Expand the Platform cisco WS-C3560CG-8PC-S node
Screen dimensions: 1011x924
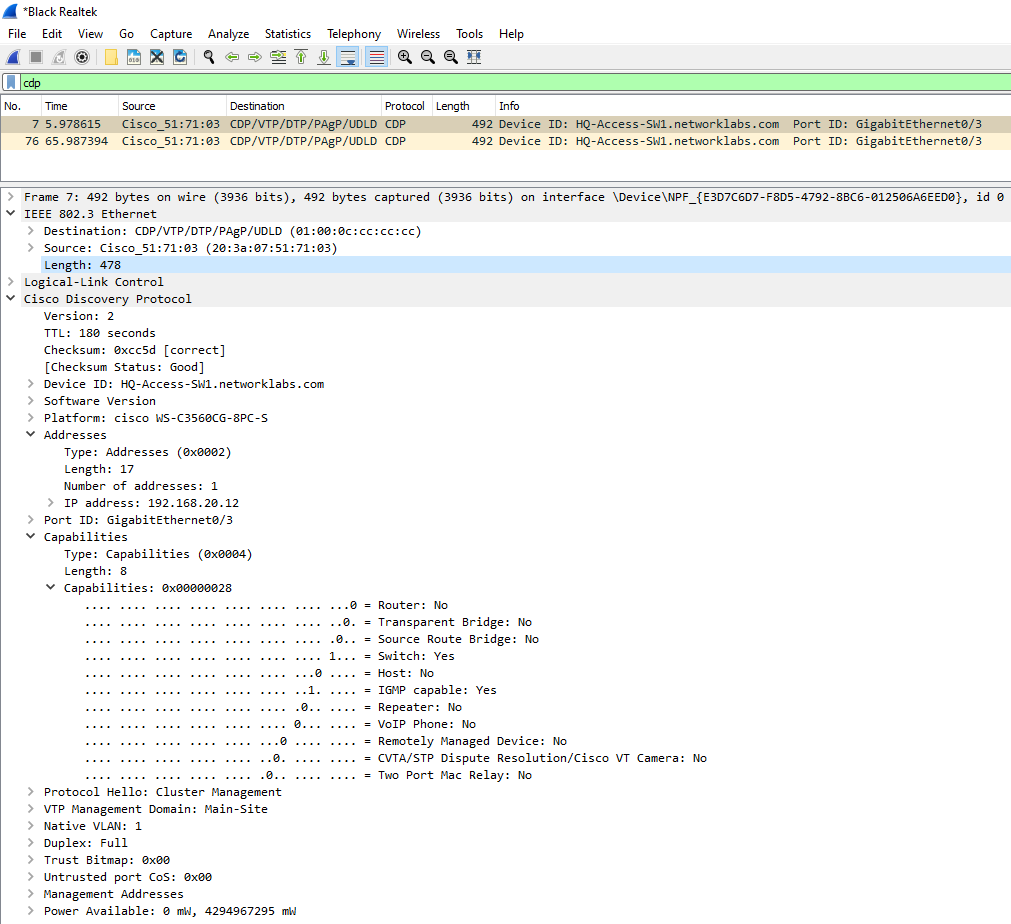point(30,417)
